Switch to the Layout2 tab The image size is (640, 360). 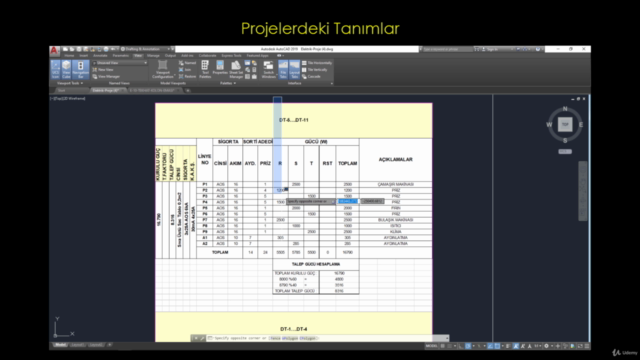(x=96, y=345)
